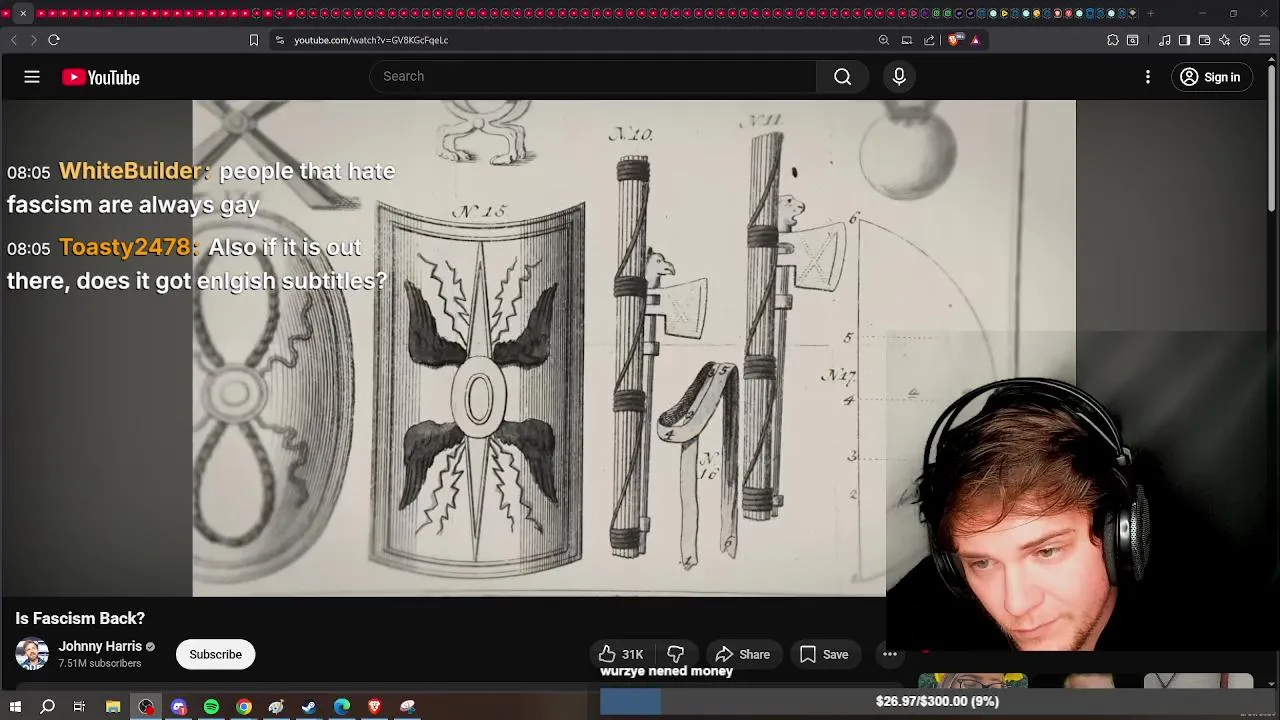
Task: Open Windows taskbar search
Action: [x=47, y=707]
